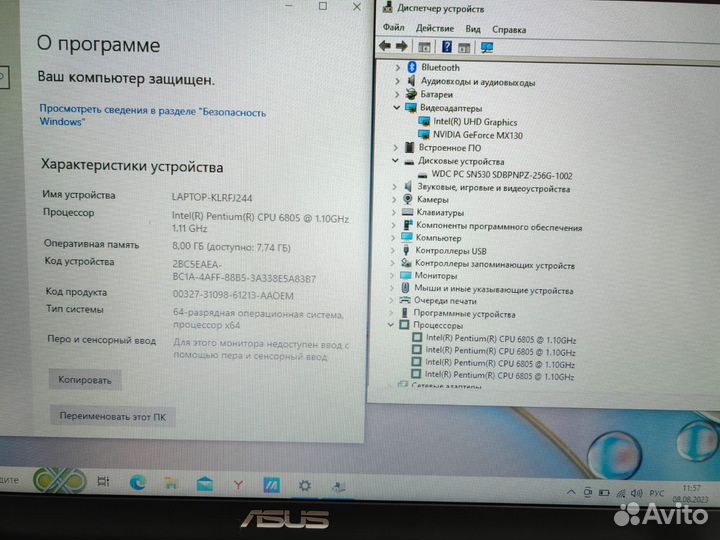The width and height of the screenshot is (720, 540).
Task: Expand the Камеры category
Action: pos(394,200)
